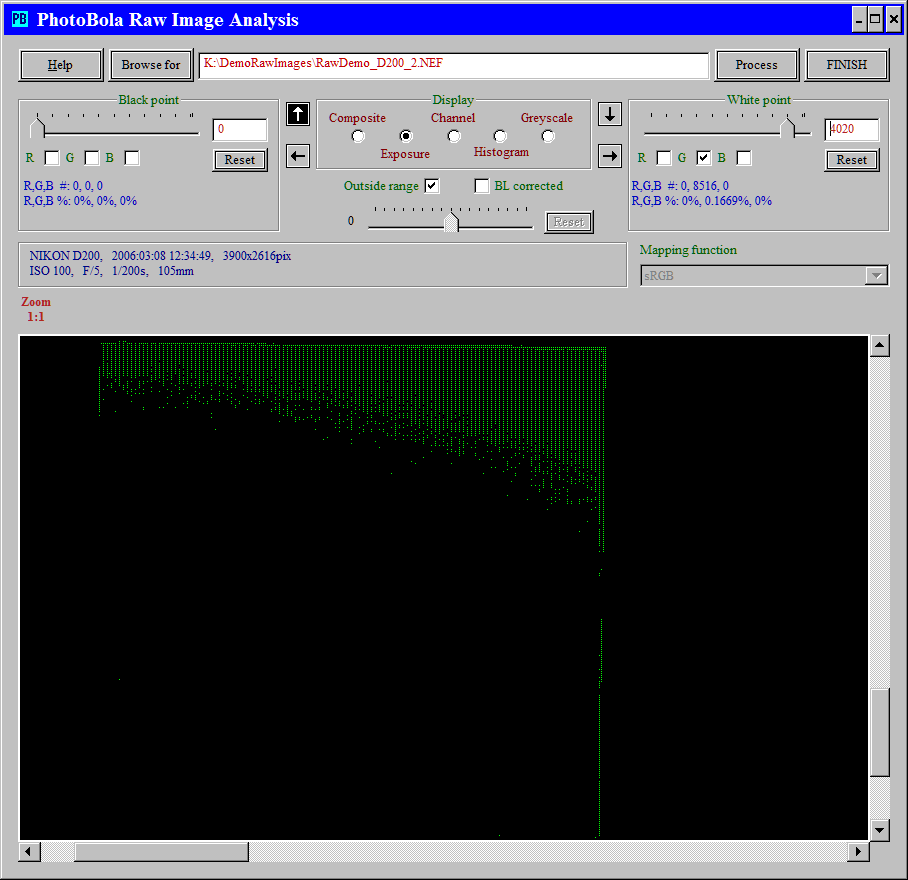Click the down arrow button beside Display panel
This screenshot has height=880, width=908.
coord(610,114)
